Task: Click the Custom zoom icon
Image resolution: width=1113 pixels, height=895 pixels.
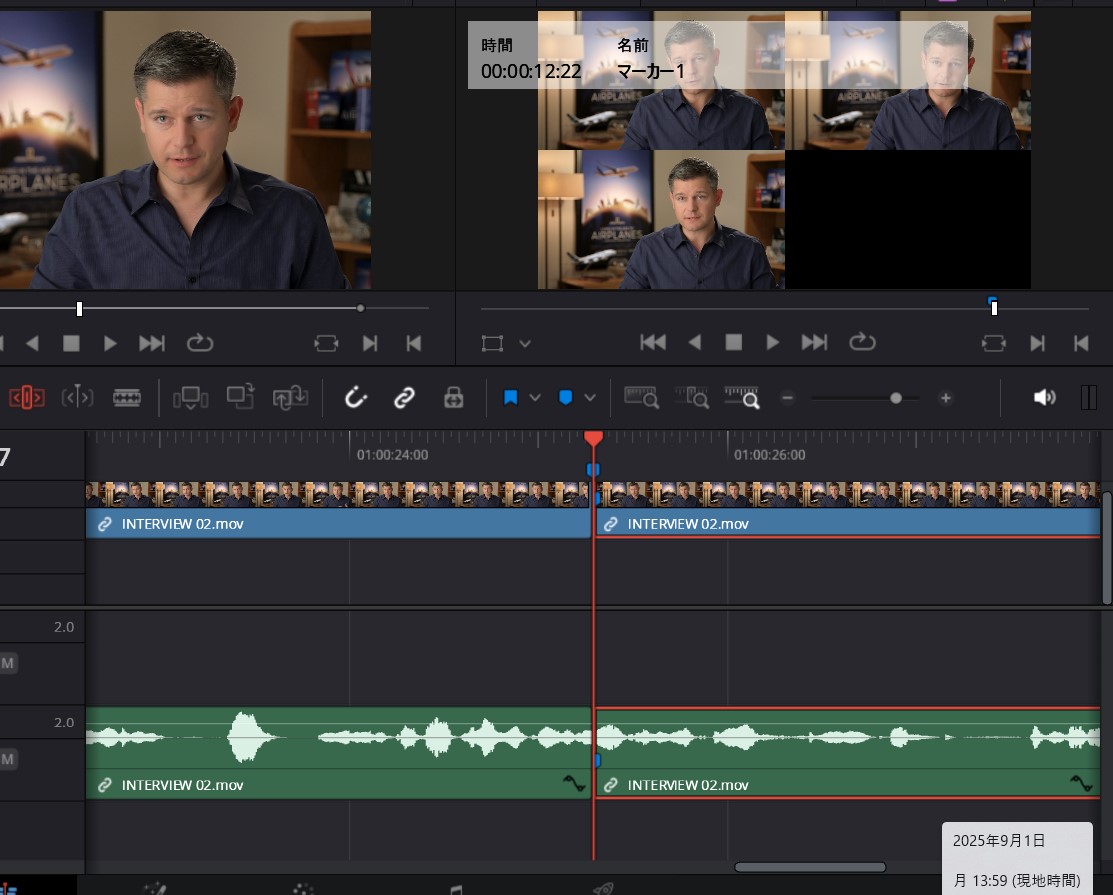Action: (x=742, y=397)
